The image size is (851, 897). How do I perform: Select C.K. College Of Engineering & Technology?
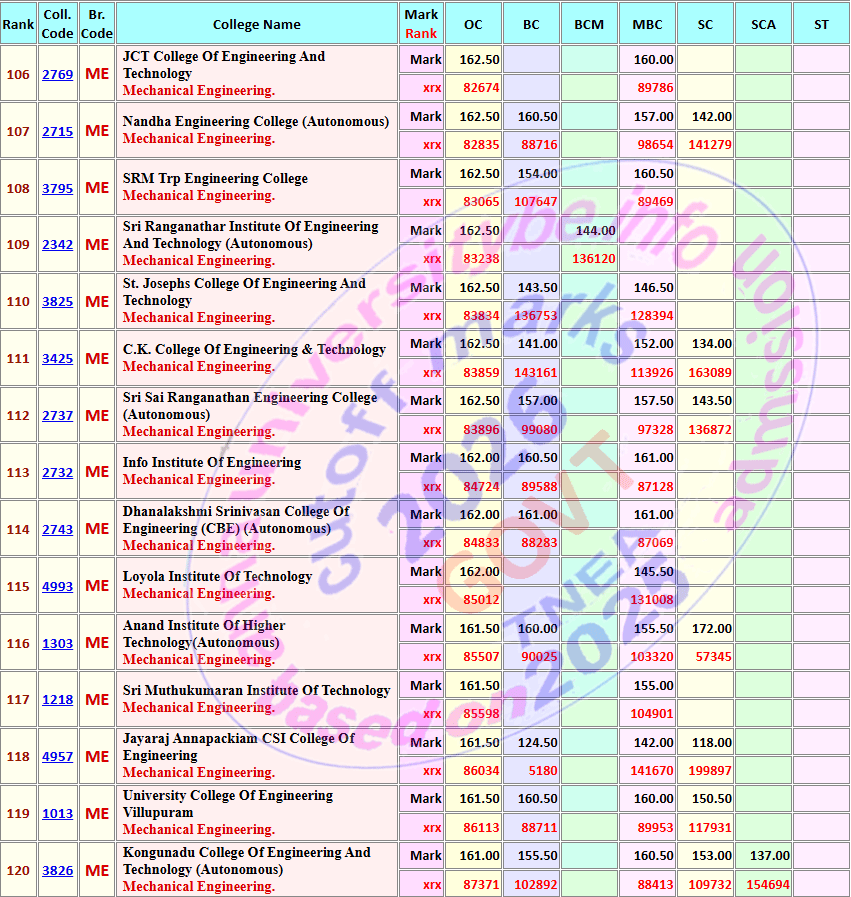tap(254, 349)
